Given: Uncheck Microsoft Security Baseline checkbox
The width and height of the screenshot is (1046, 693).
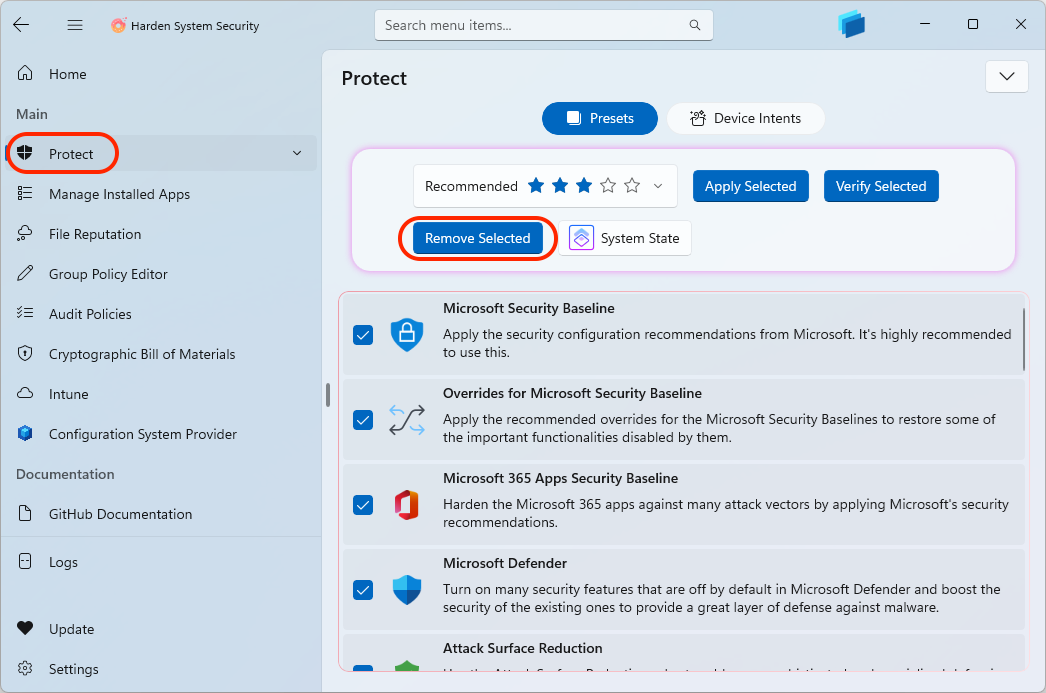Looking at the screenshot, I should click(x=363, y=335).
